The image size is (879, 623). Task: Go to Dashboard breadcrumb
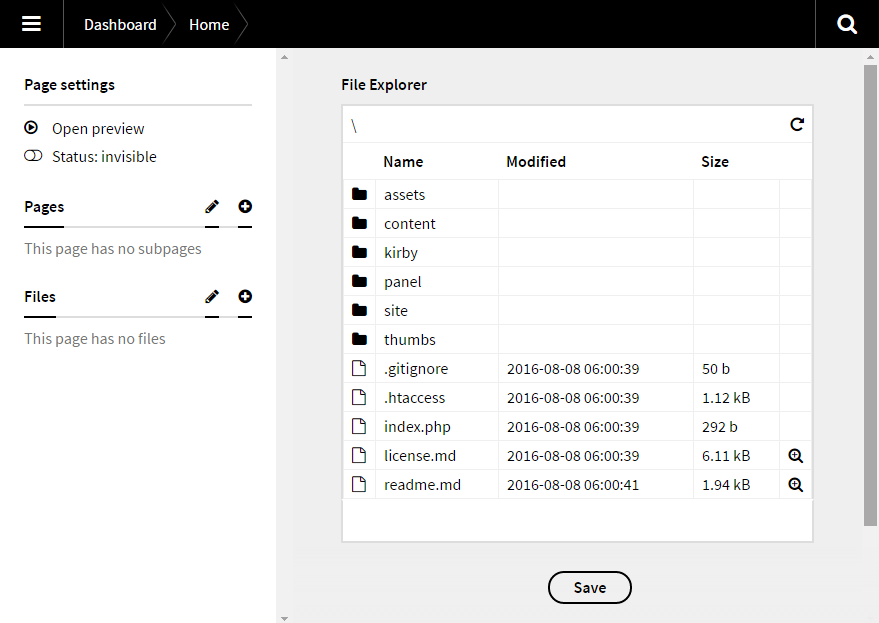(120, 25)
